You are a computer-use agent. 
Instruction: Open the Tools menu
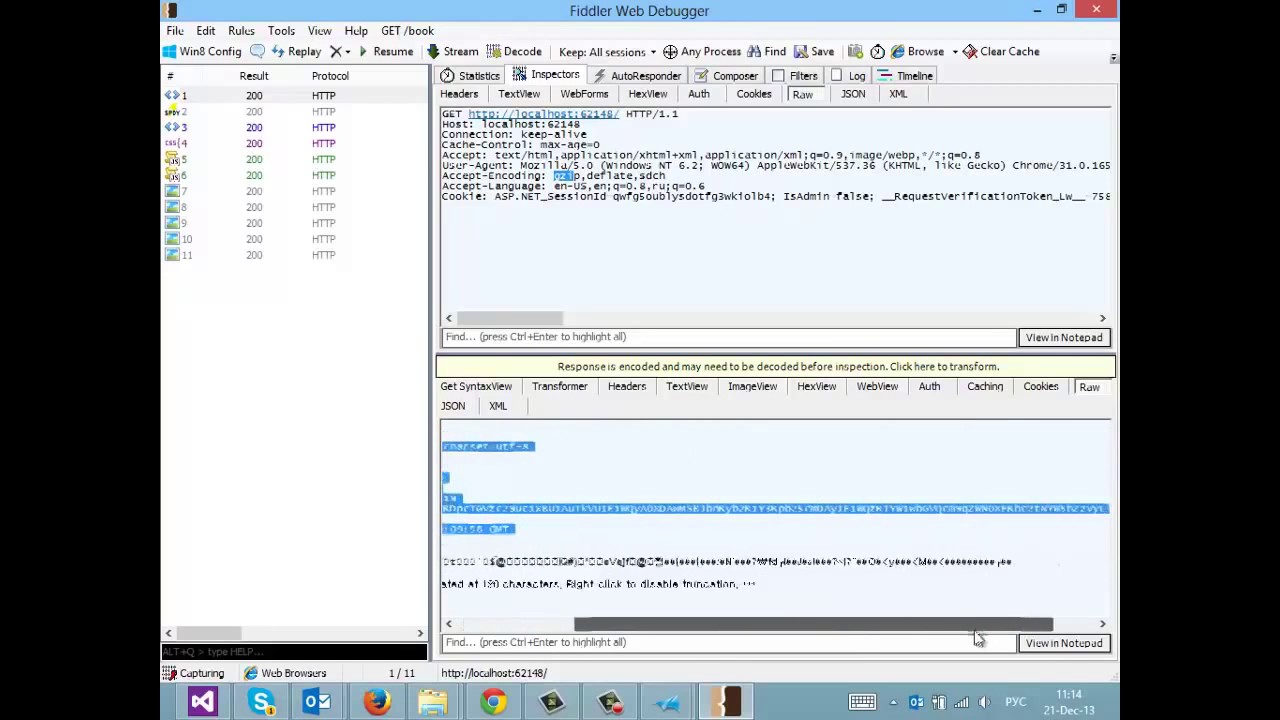click(281, 31)
